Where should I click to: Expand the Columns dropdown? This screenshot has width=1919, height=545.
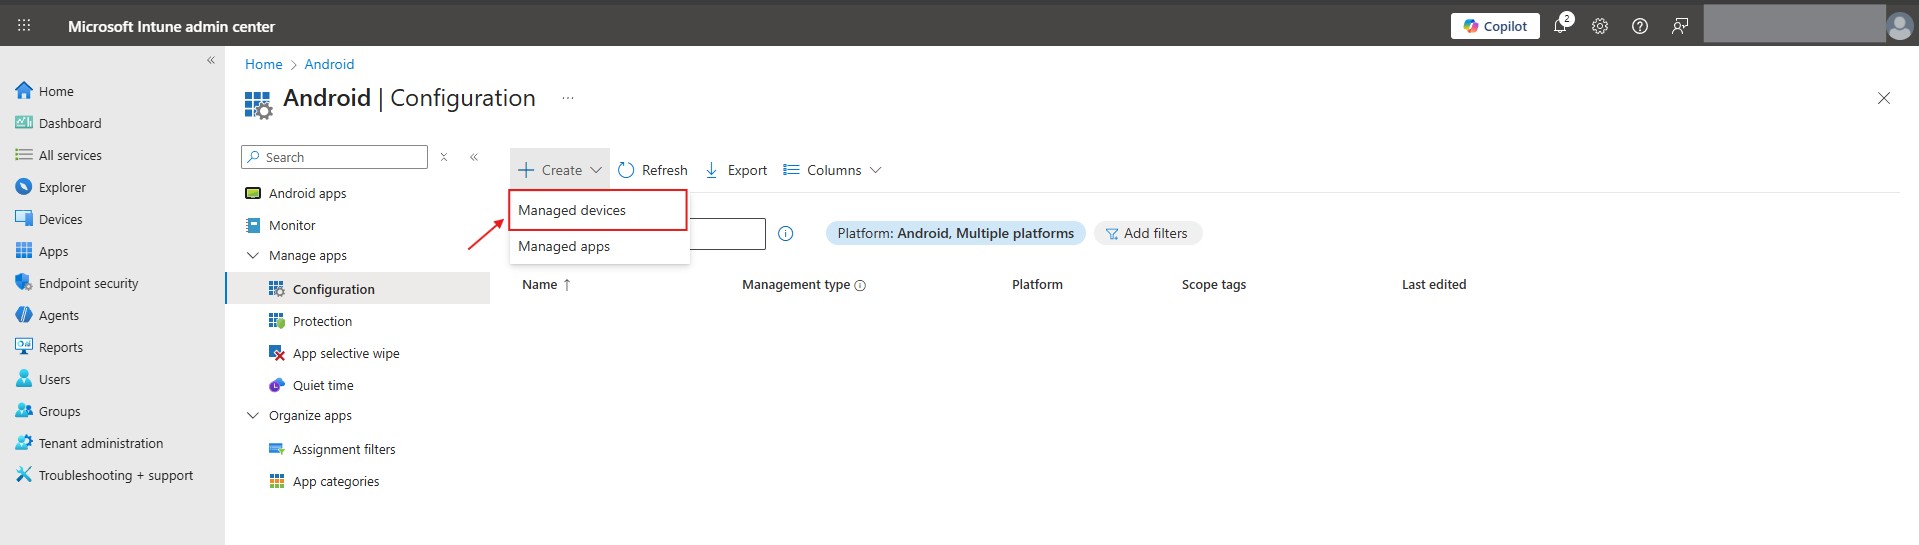coord(832,170)
